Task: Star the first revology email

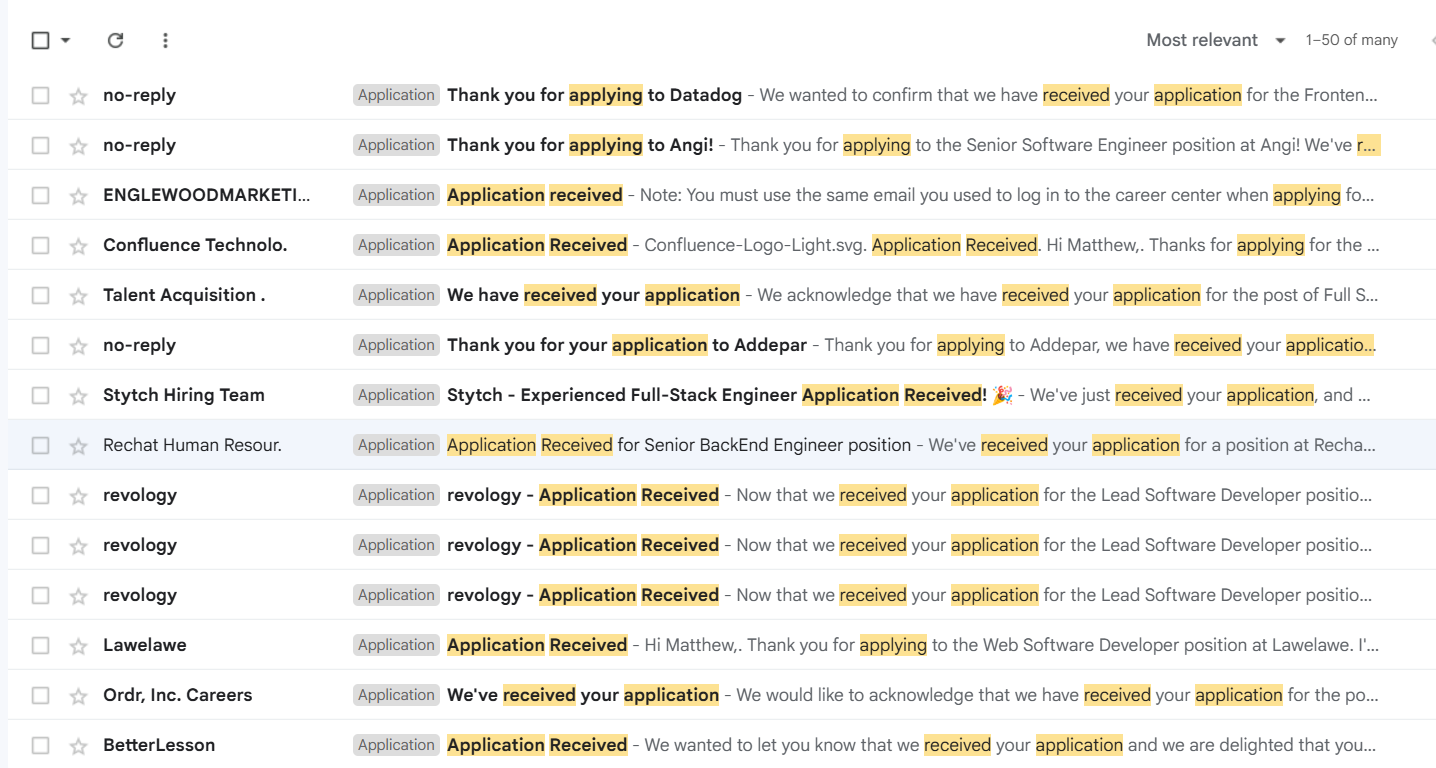Action: (x=77, y=494)
